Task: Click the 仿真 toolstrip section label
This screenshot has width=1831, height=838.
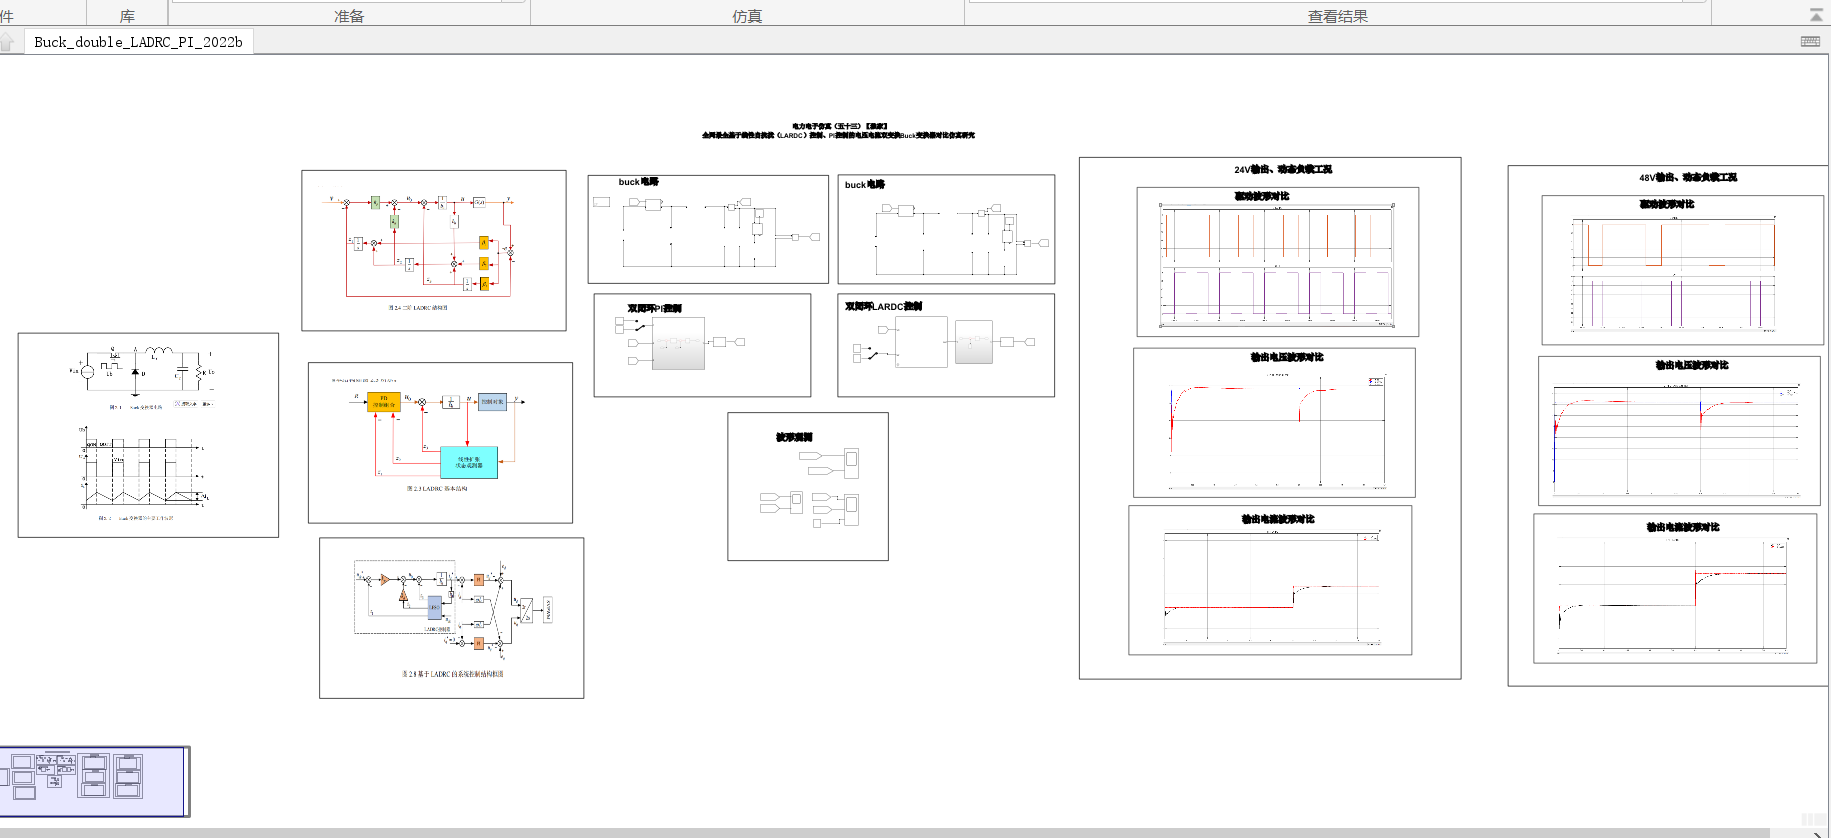Action: [747, 16]
